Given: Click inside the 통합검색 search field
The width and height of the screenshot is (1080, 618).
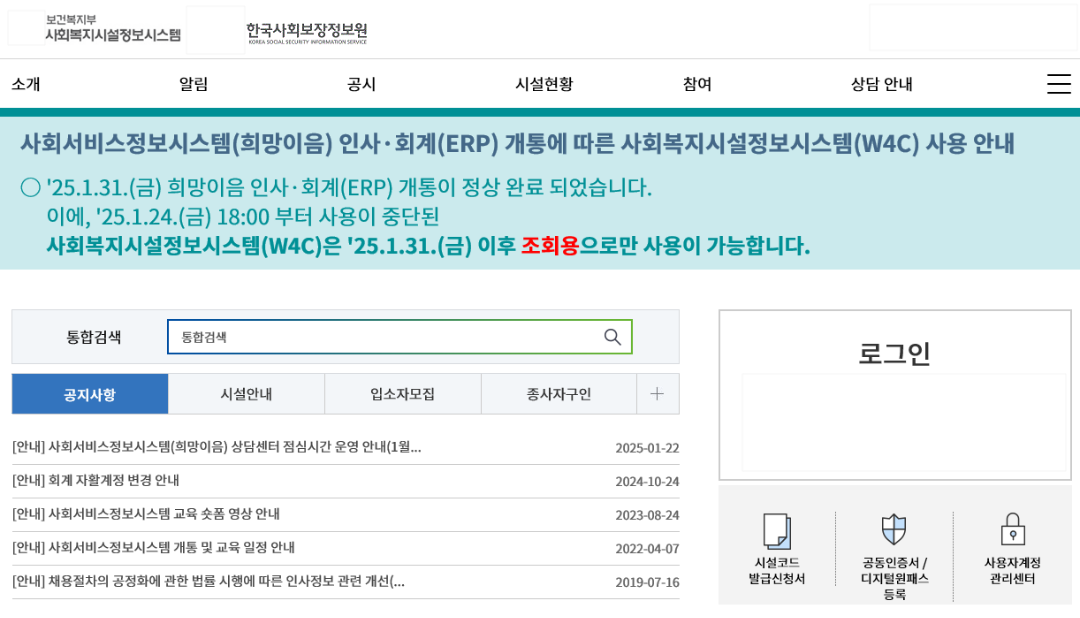Looking at the screenshot, I should [380, 337].
